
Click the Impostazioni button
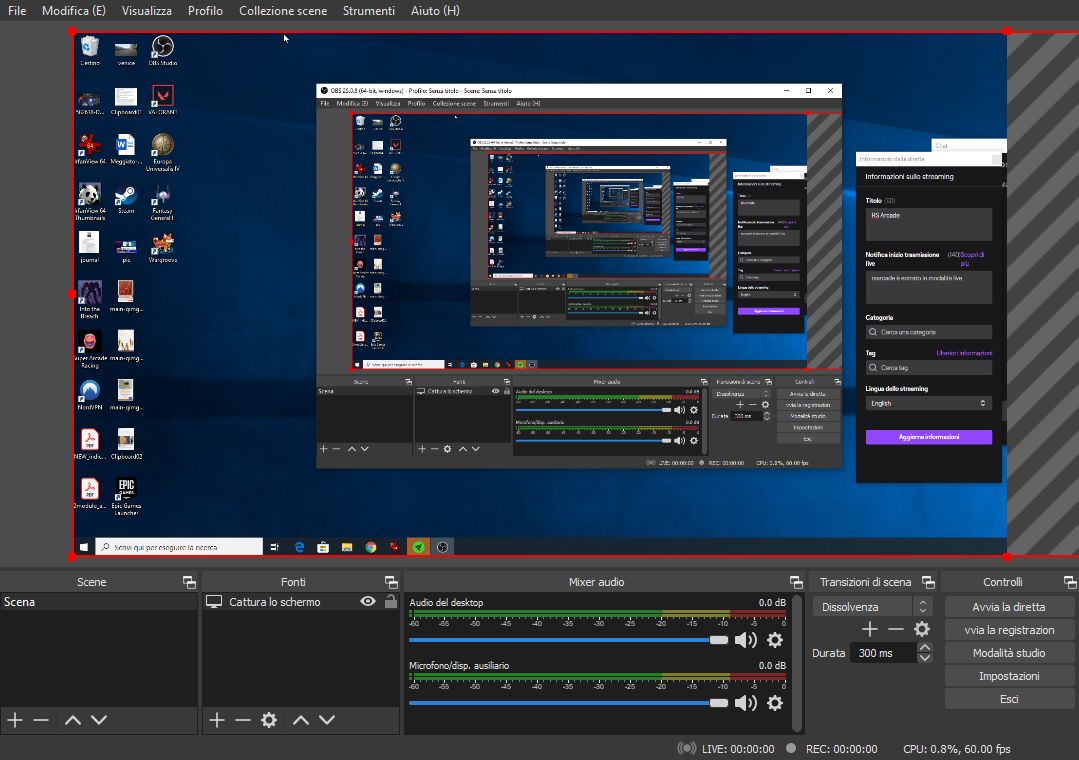[x=1009, y=676]
